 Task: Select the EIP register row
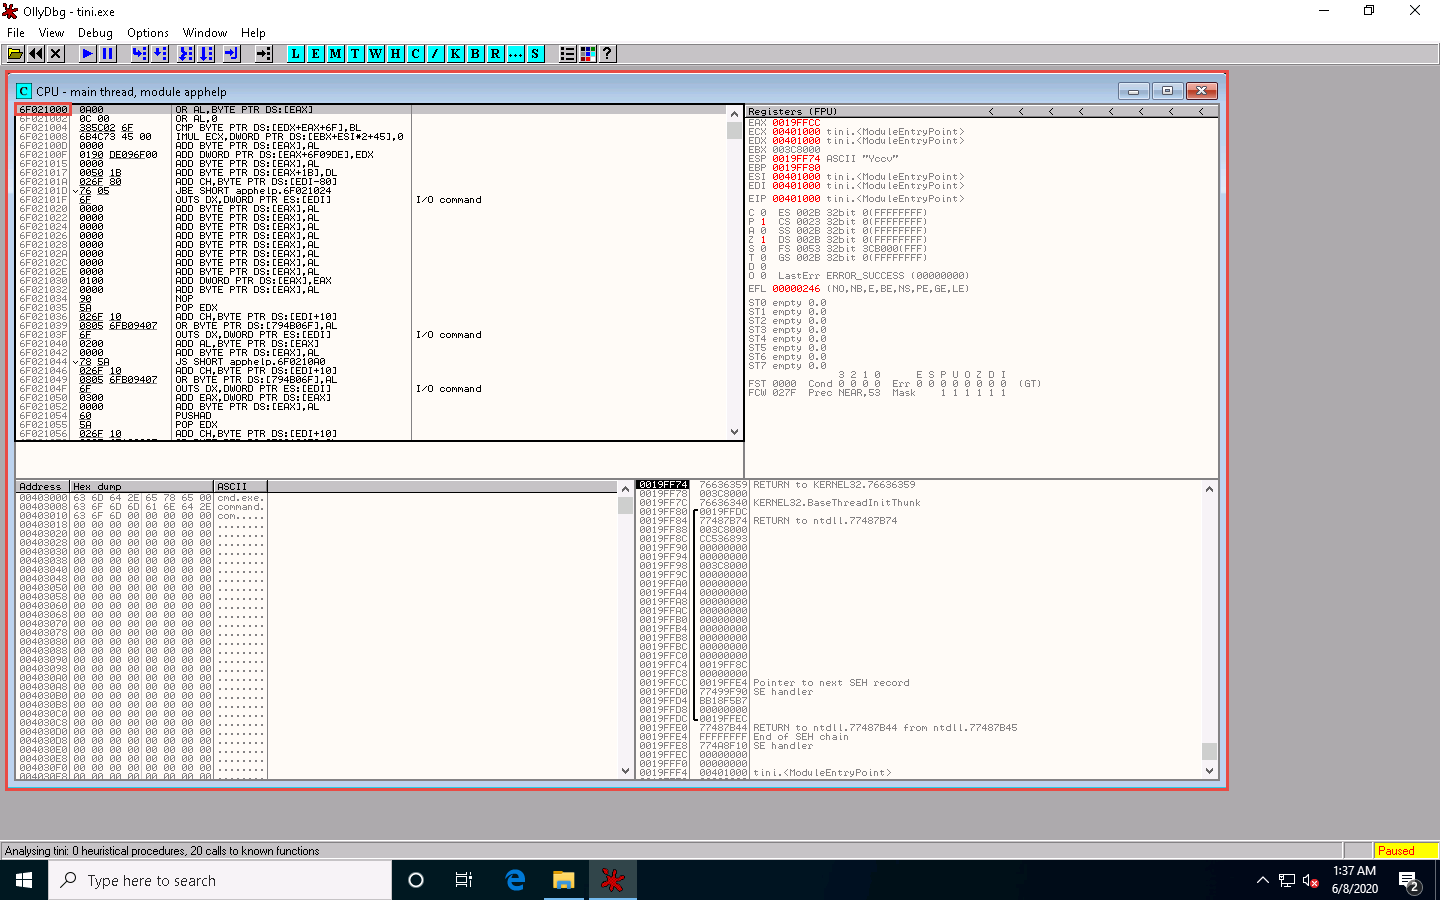pos(857,199)
